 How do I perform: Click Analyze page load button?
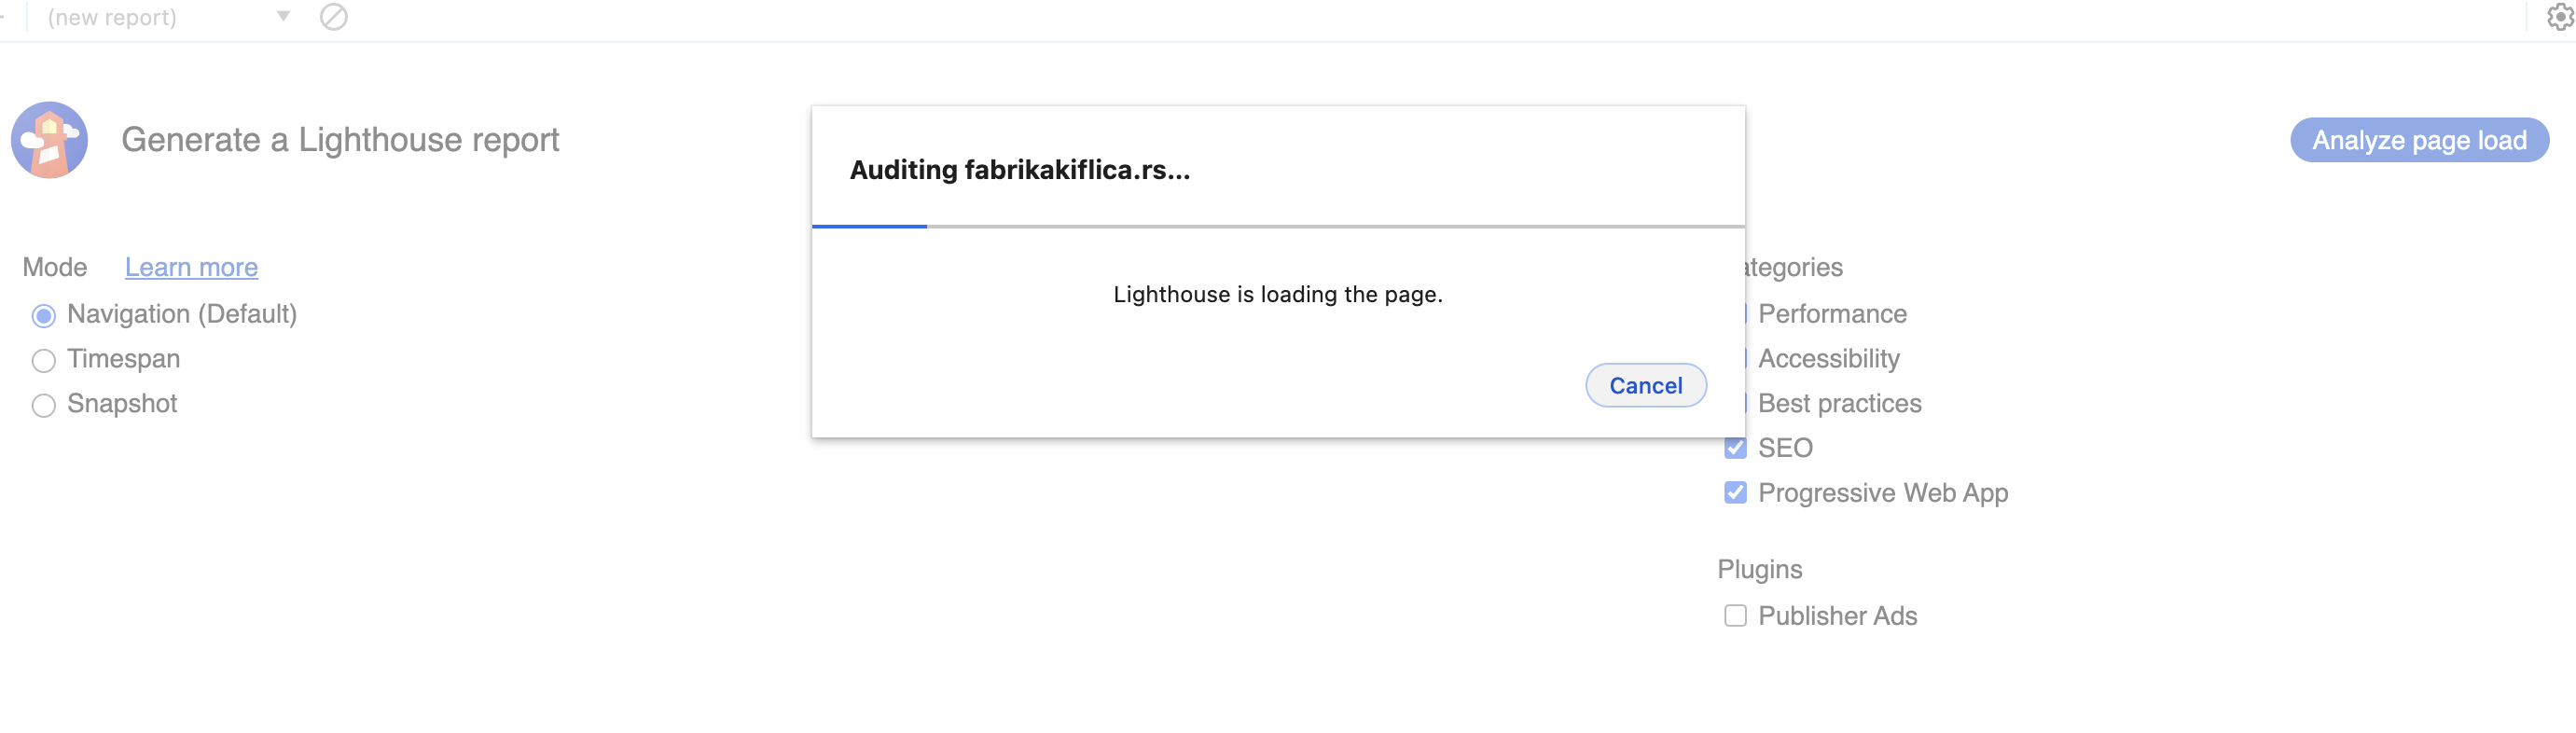pos(2419,140)
